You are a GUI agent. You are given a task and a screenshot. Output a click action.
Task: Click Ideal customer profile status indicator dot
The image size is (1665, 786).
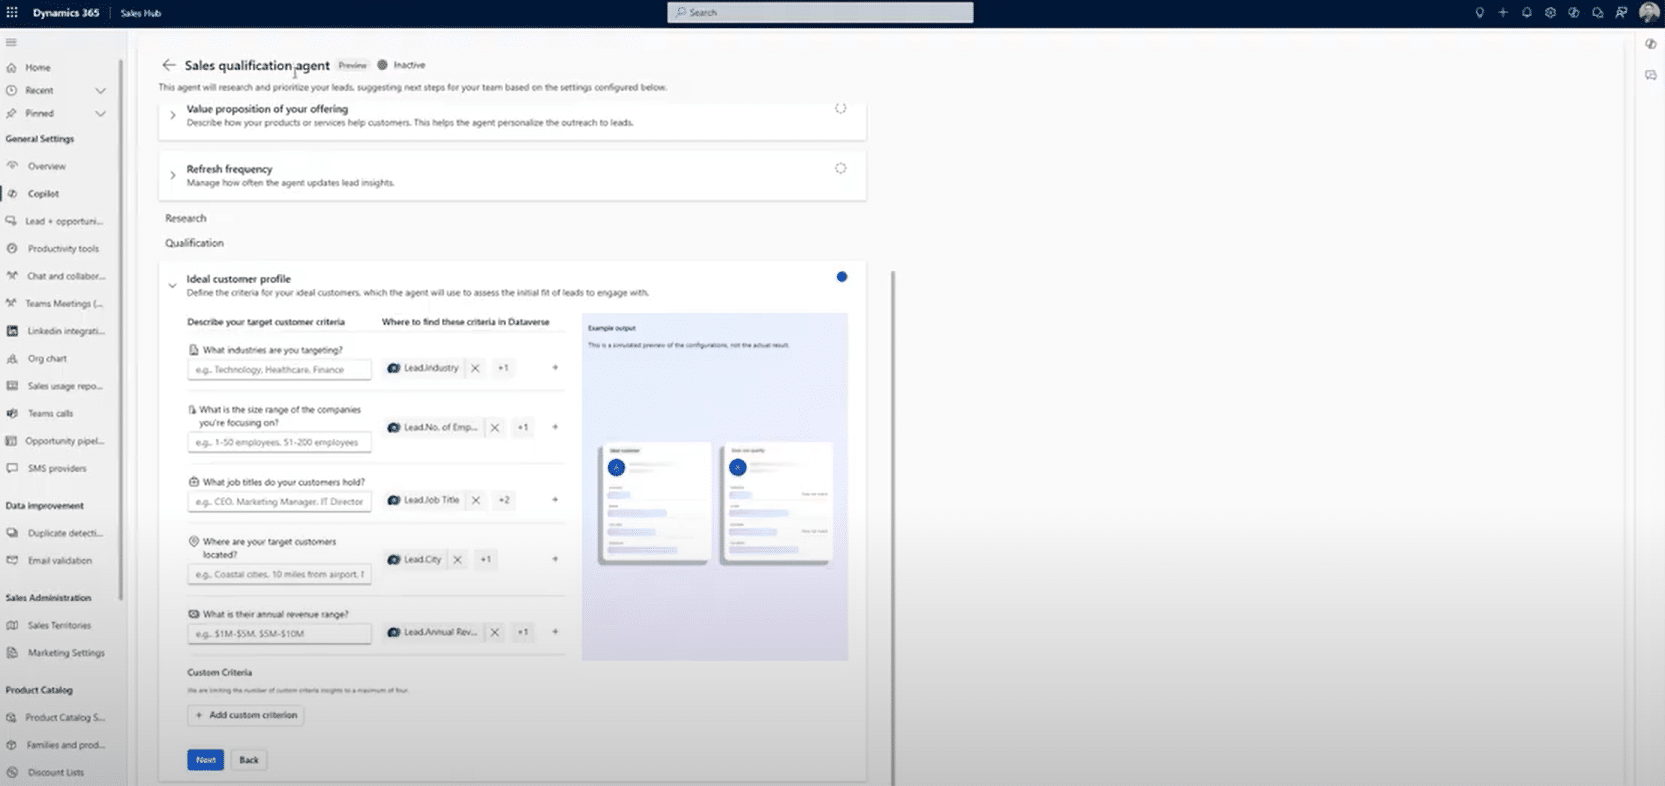[x=842, y=277]
